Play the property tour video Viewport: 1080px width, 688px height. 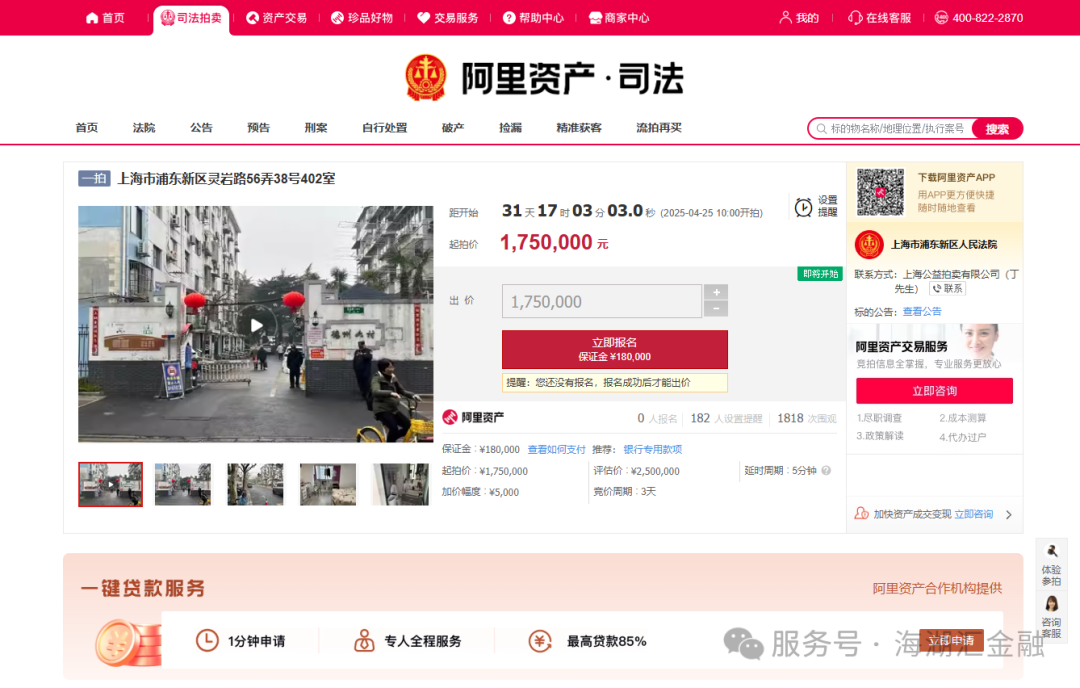[x=255, y=323]
